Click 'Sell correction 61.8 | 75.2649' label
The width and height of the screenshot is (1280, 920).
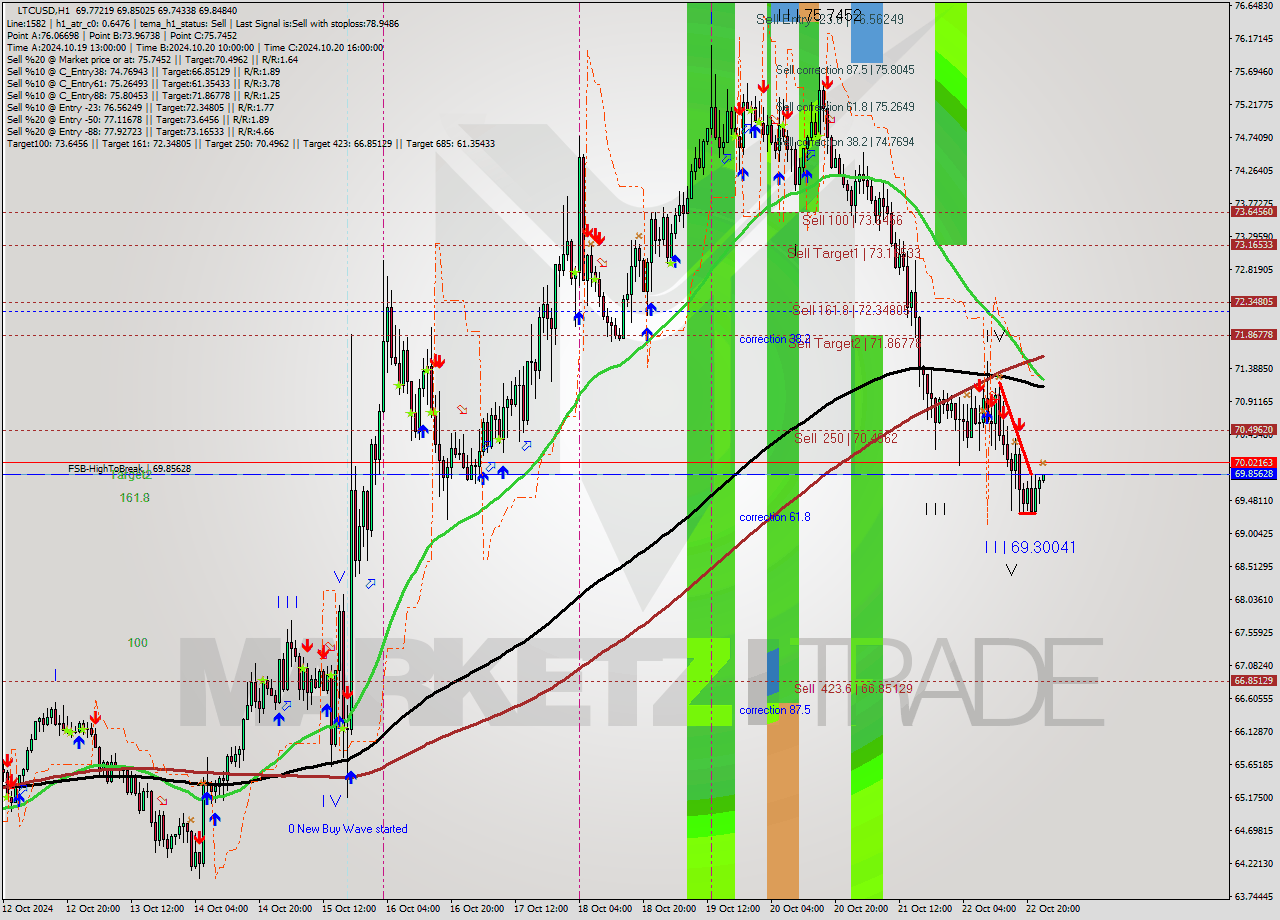[x=845, y=107]
